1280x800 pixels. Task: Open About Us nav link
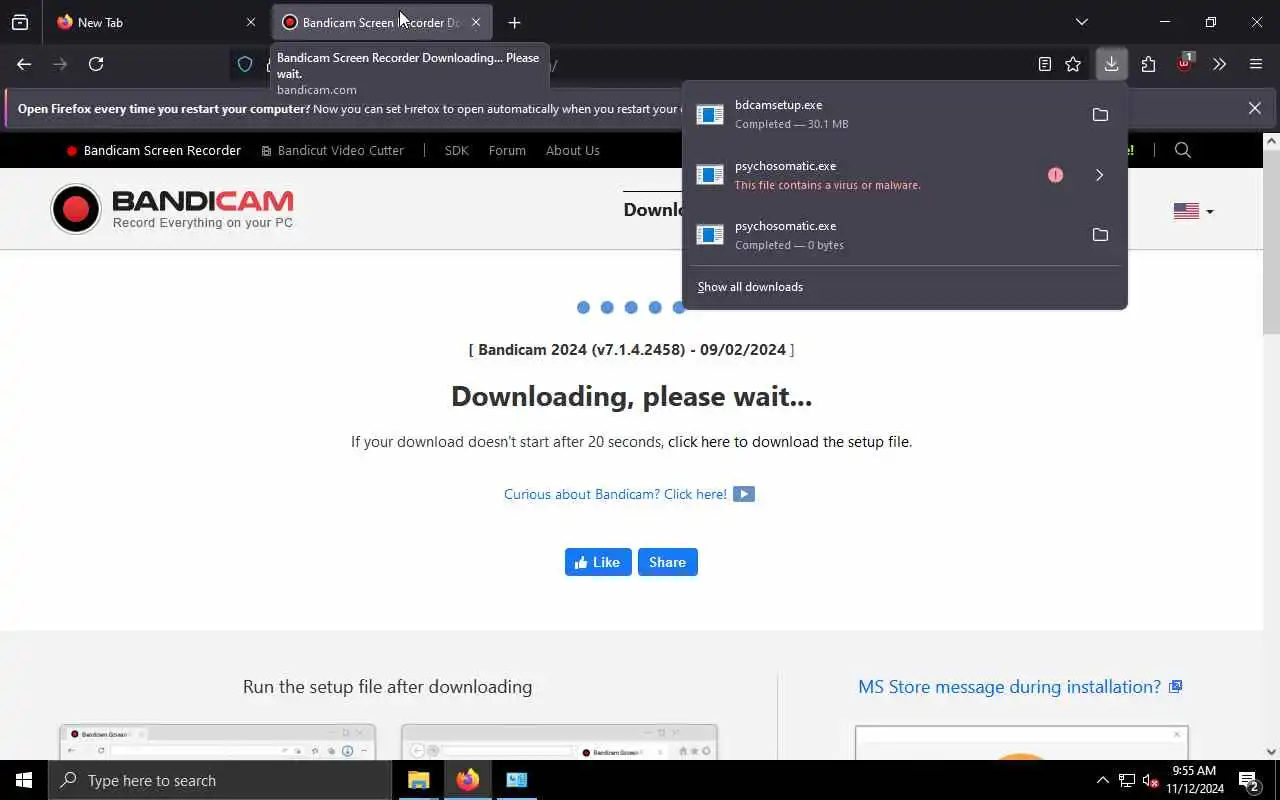[x=572, y=151]
